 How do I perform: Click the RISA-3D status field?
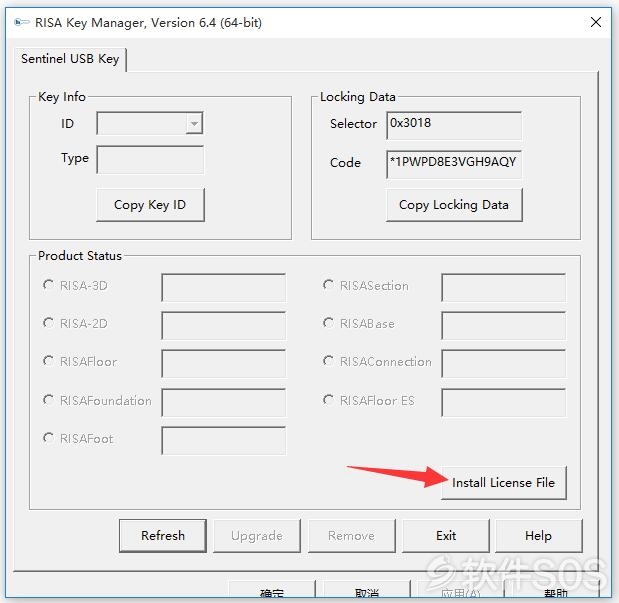[223, 287]
